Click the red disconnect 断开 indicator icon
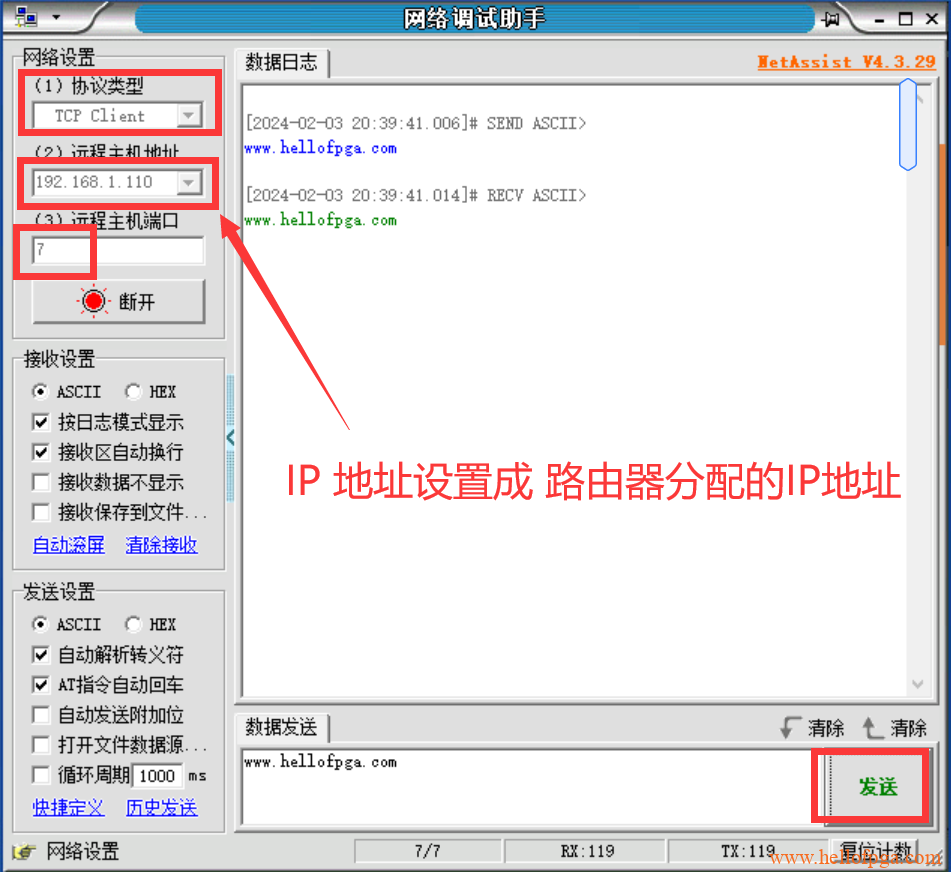The height and width of the screenshot is (872, 951). pos(93,301)
